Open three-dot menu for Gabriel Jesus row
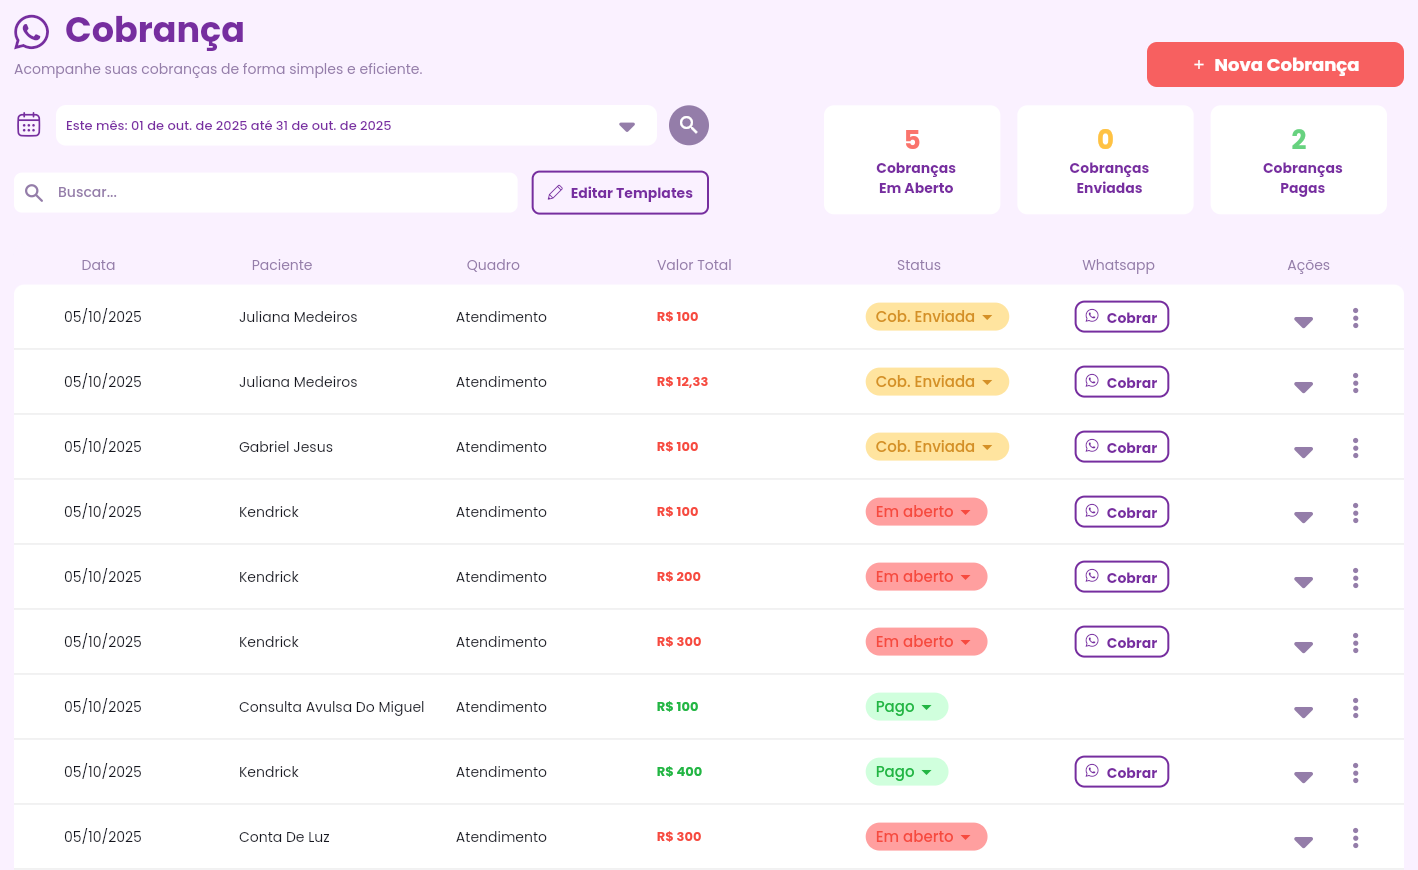1418x870 pixels. pos(1355,448)
